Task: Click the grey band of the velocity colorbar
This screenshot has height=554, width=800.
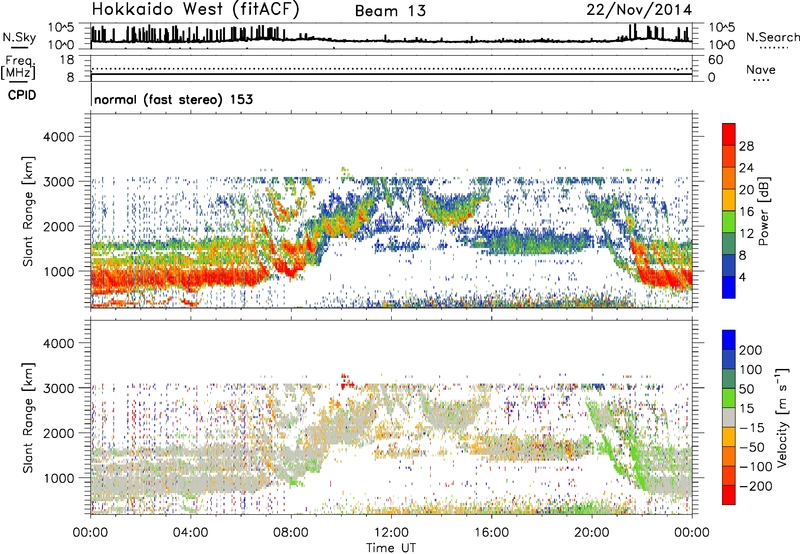Action: [x=729, y=417]
